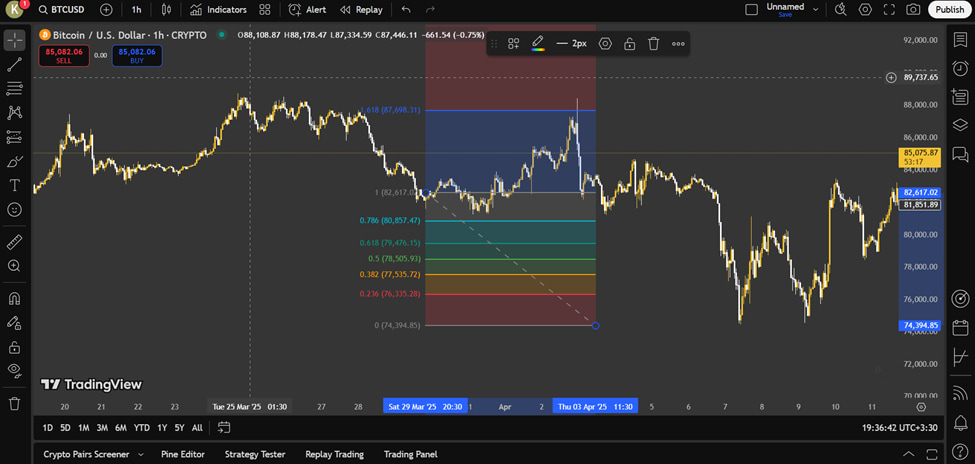
Task: Change Fib line color with pencil swatch
Action: (538, 44)
